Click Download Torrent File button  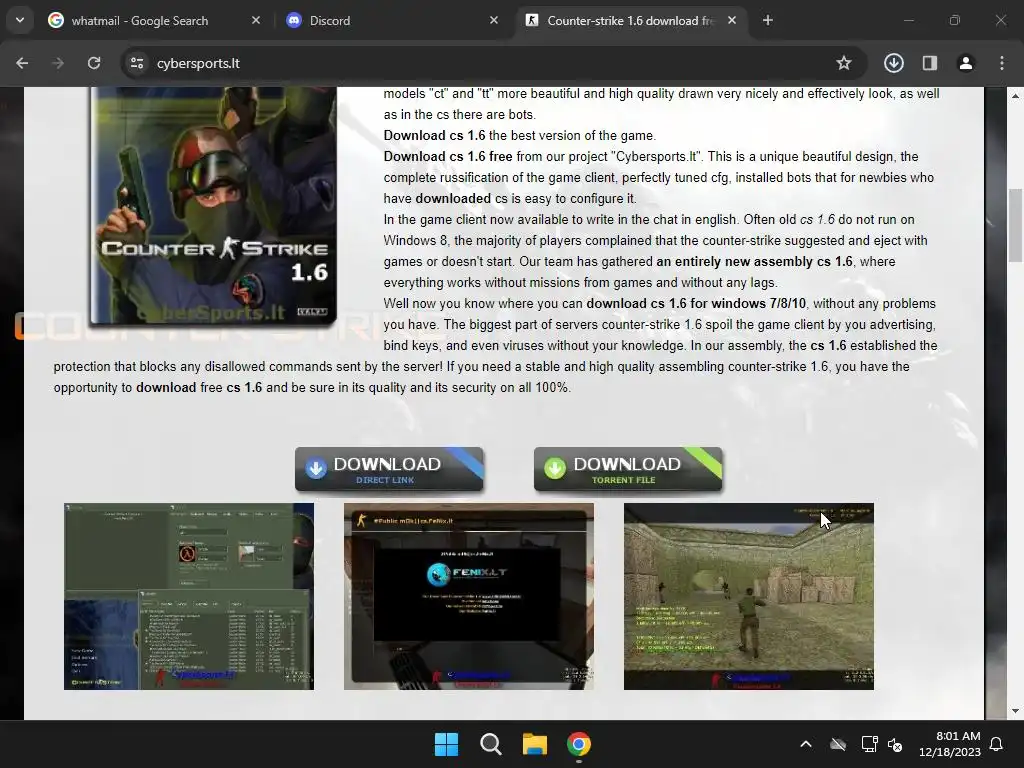(628, 469)
